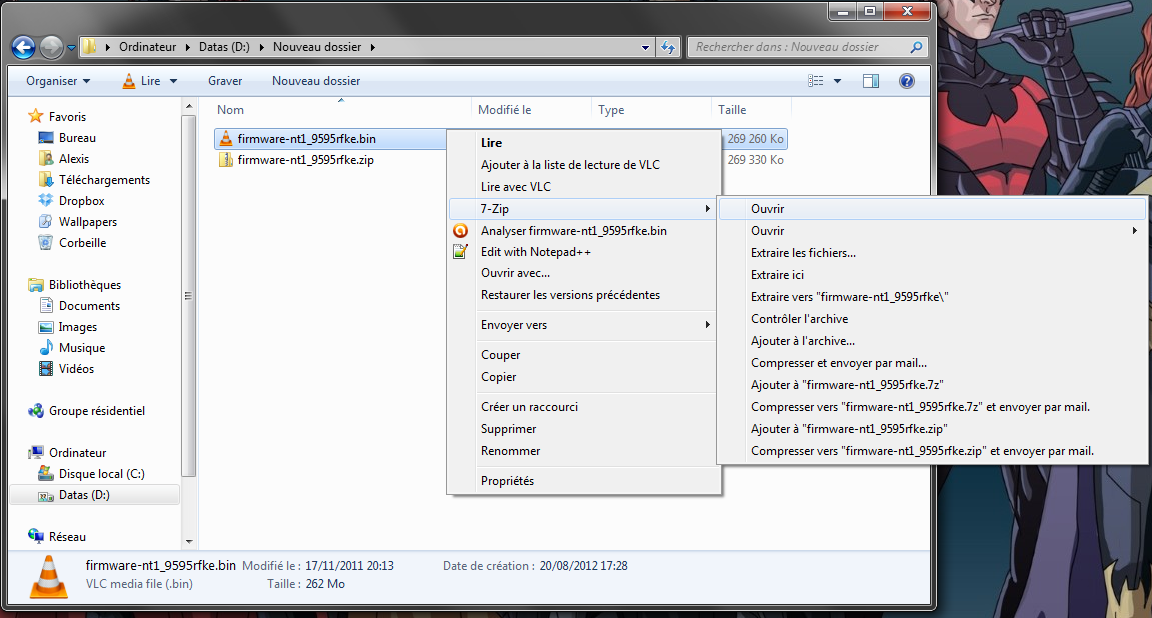Click the Réseau network icon
Viewport: 1152px width, 618px height.
[x=35, y=536]
